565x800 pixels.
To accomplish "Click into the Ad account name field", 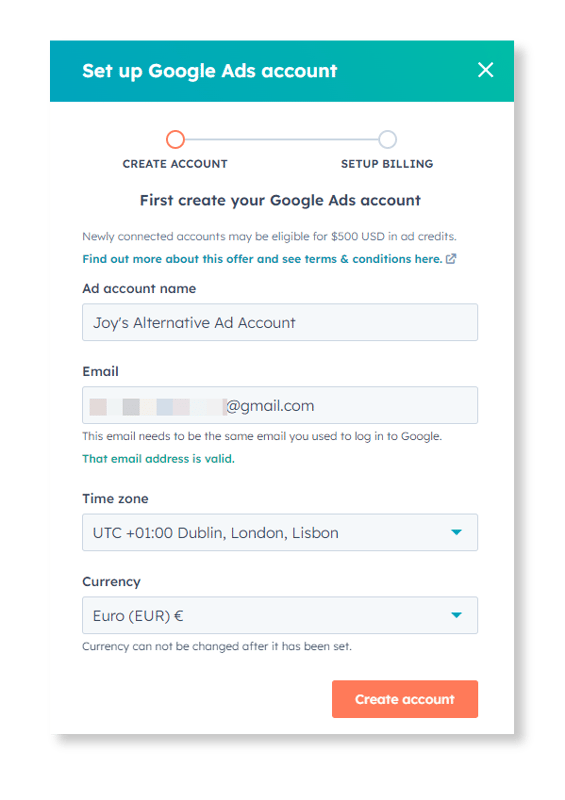I will click(280, 322).
